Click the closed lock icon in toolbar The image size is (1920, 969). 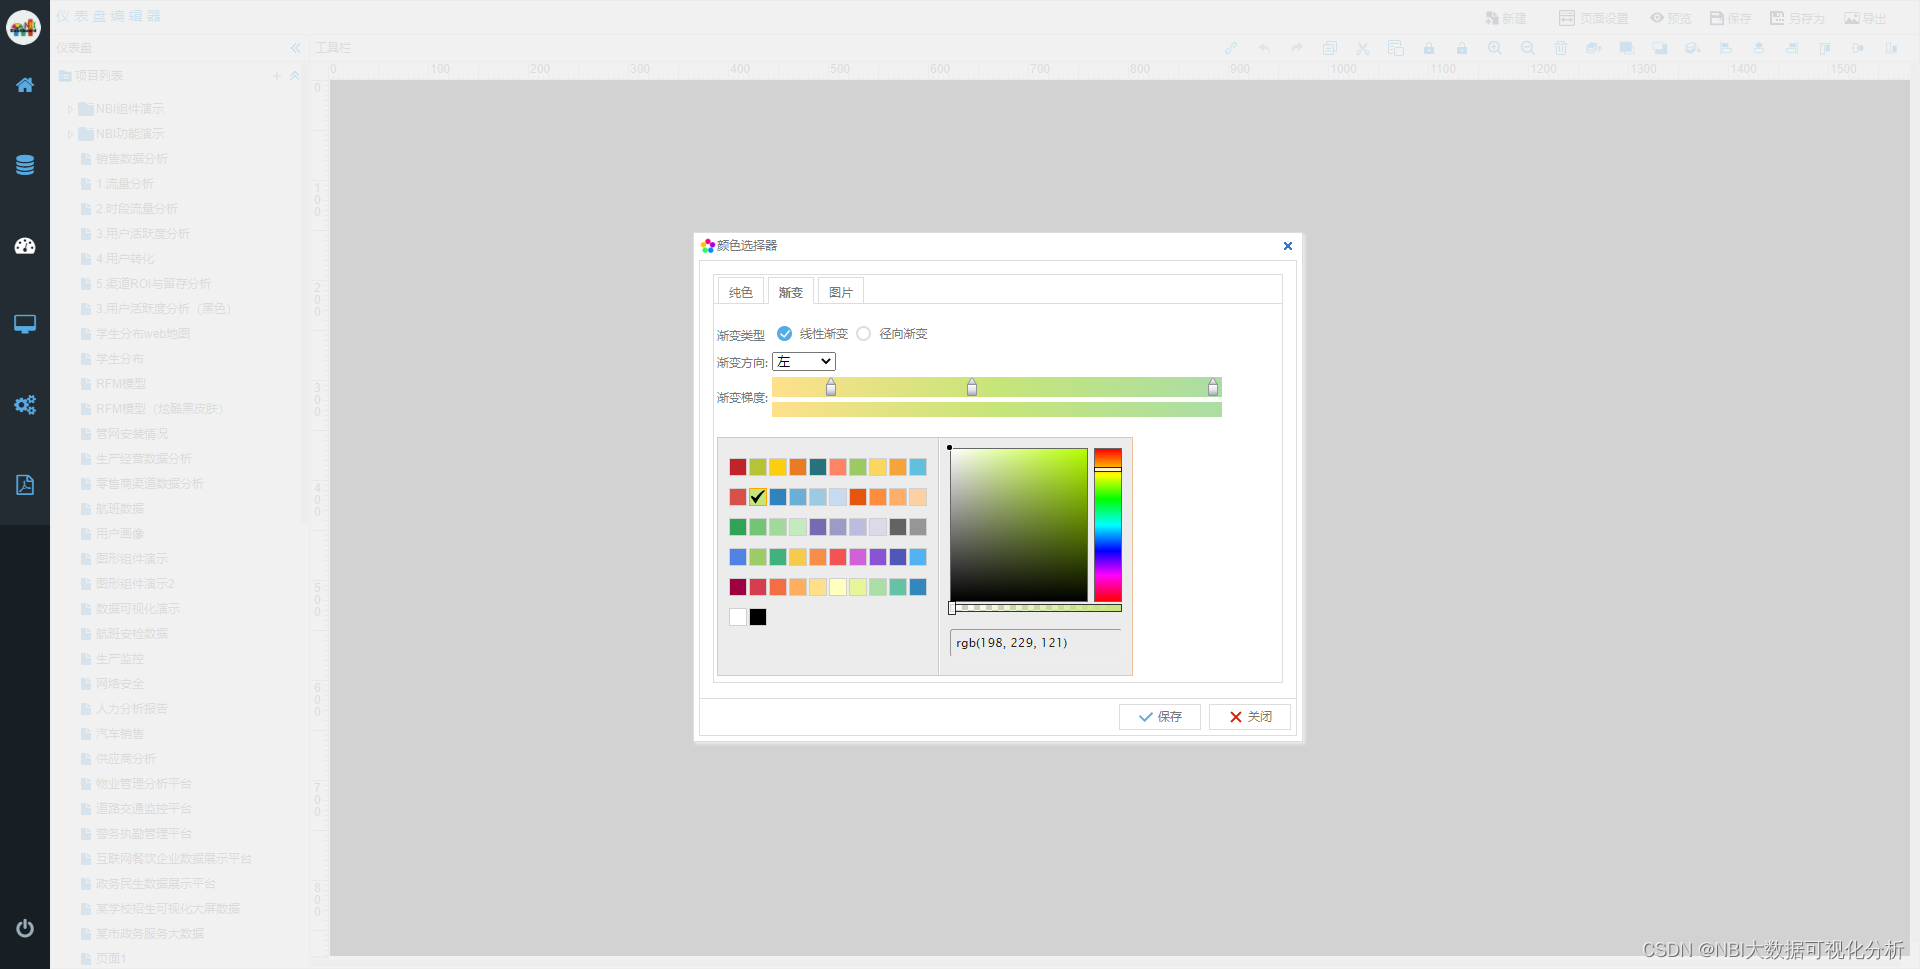(x=1429, y=48)
